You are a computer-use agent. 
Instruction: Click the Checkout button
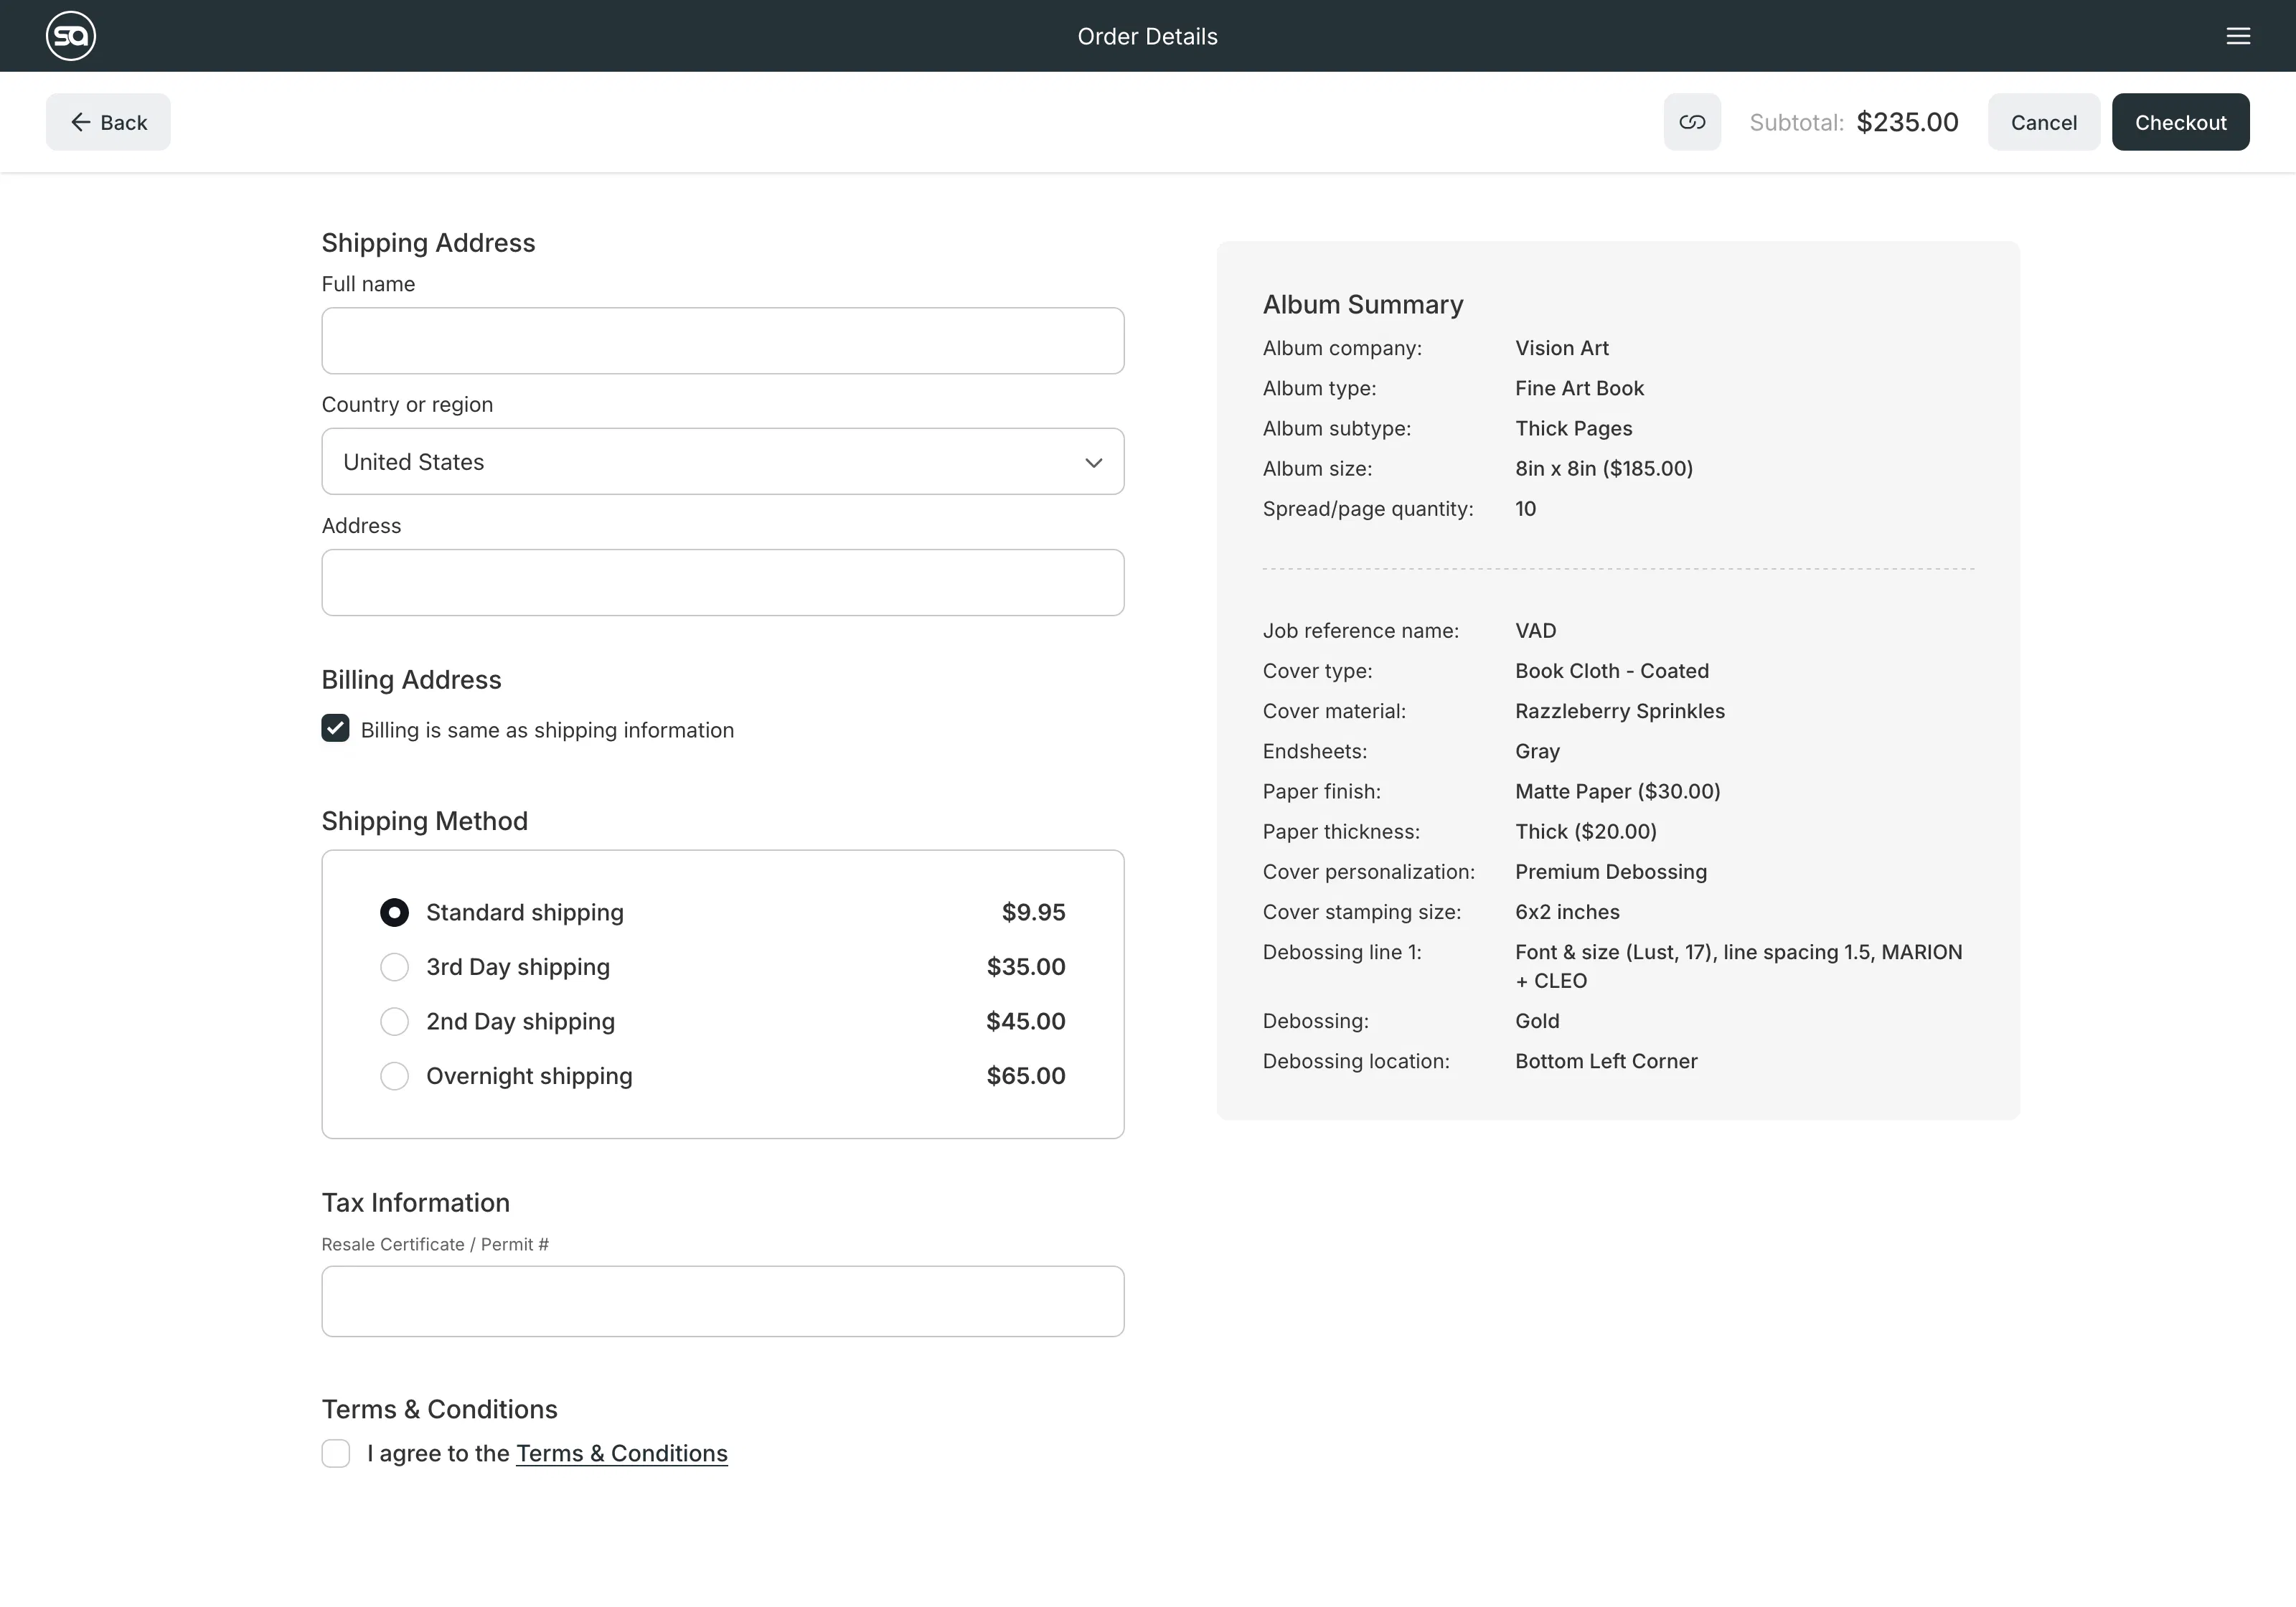(x=2181, y=121)
